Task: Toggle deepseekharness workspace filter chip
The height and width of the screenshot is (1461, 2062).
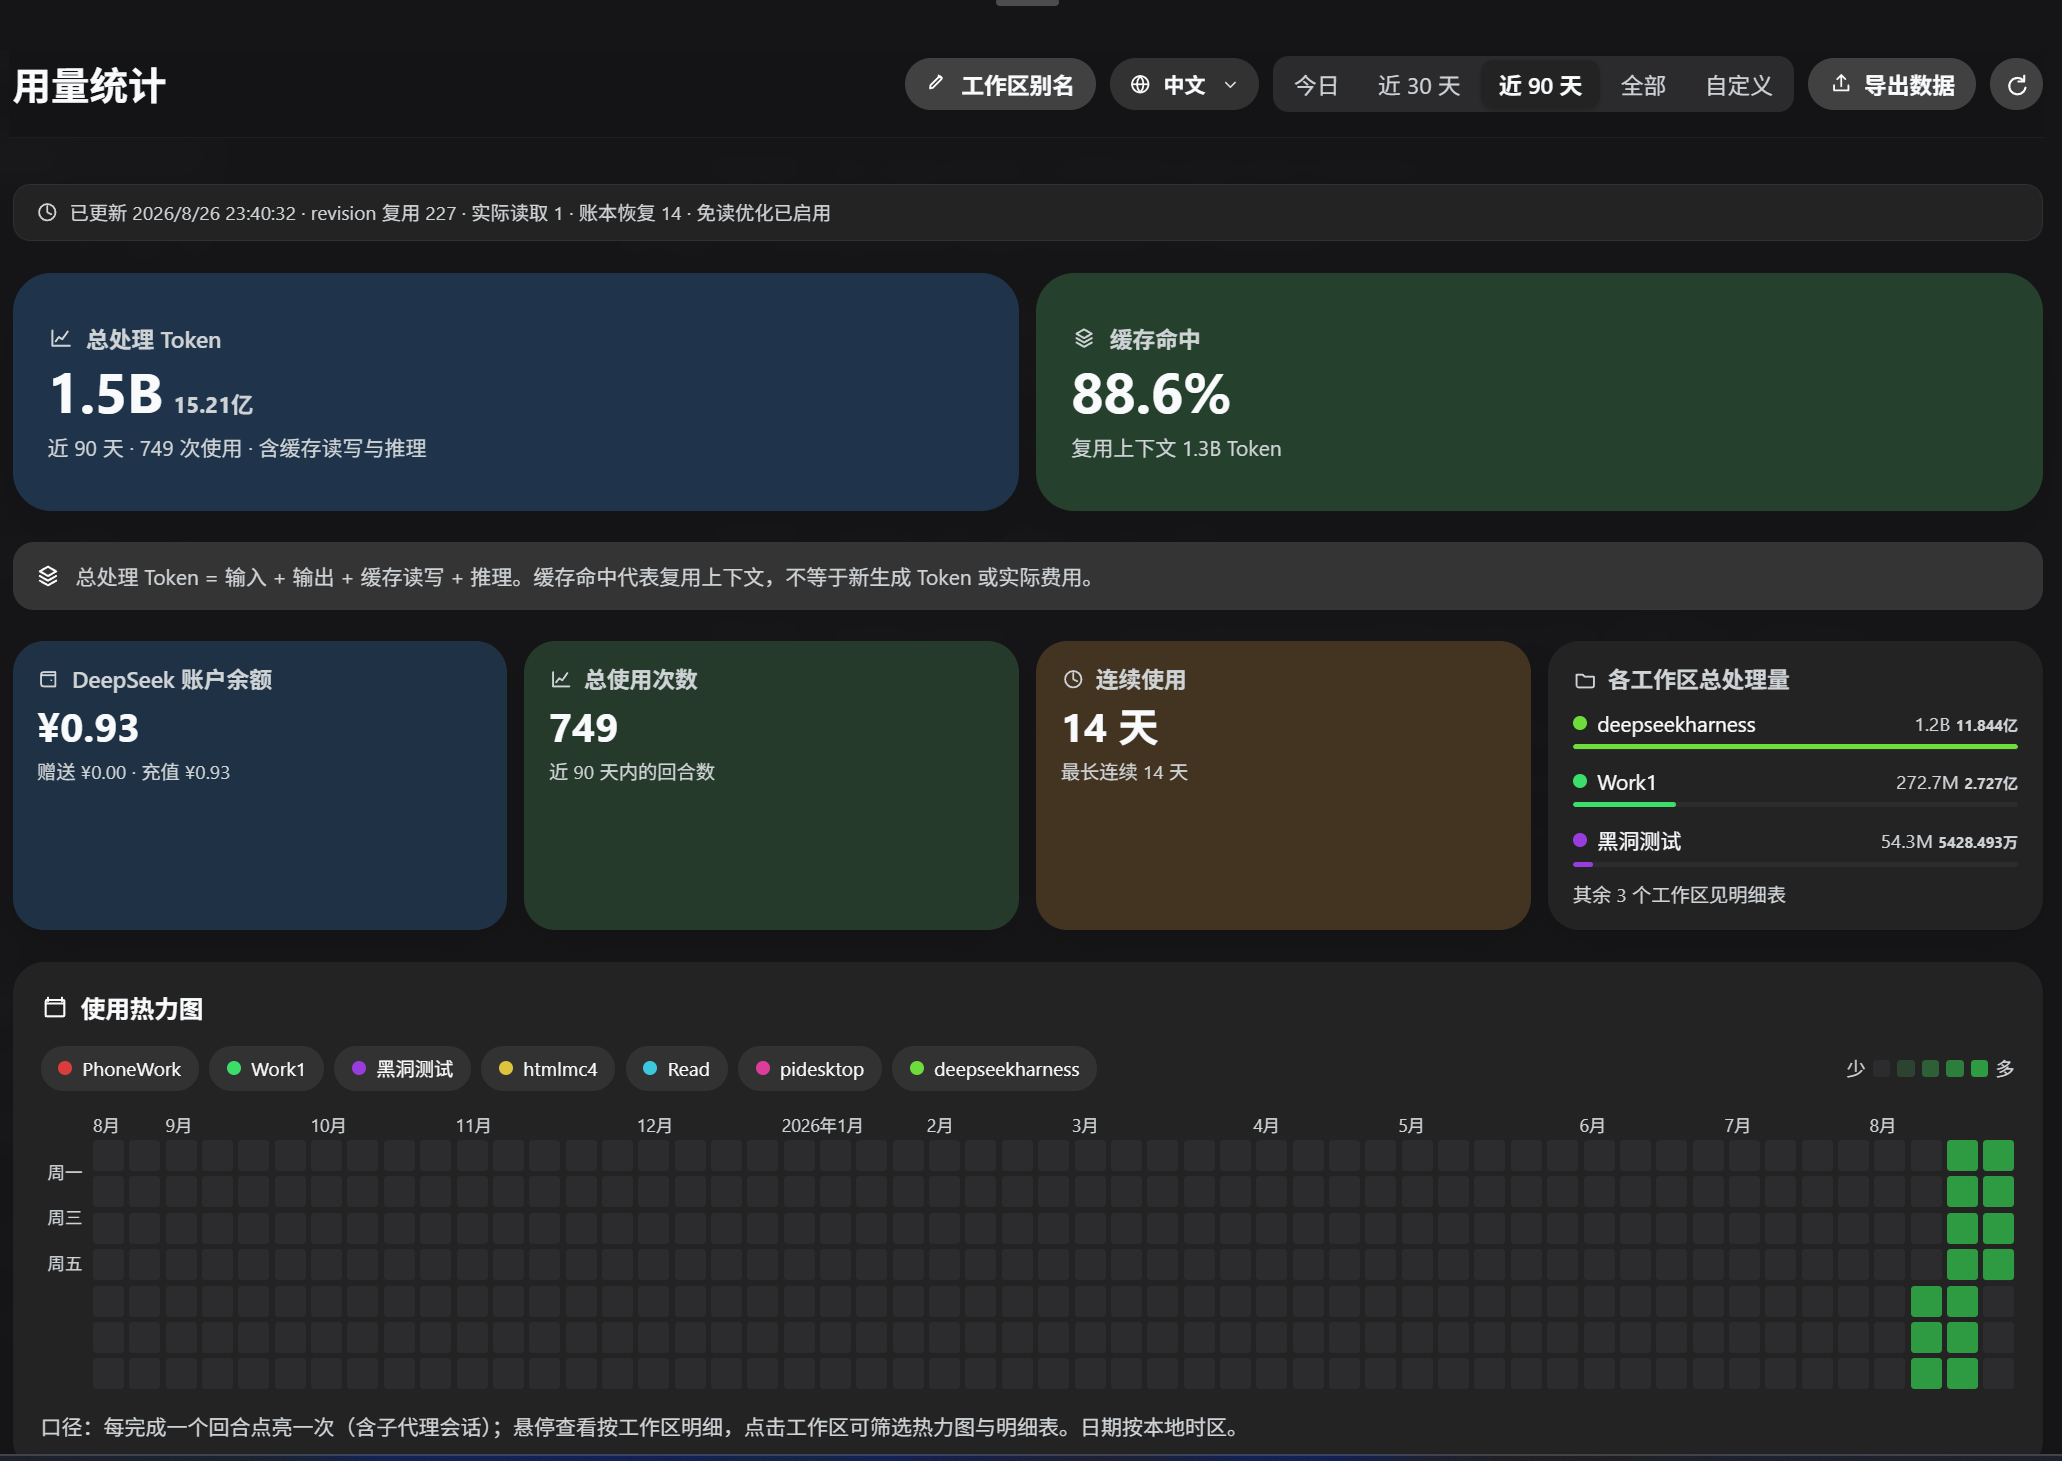Action: coord(994,1069)
